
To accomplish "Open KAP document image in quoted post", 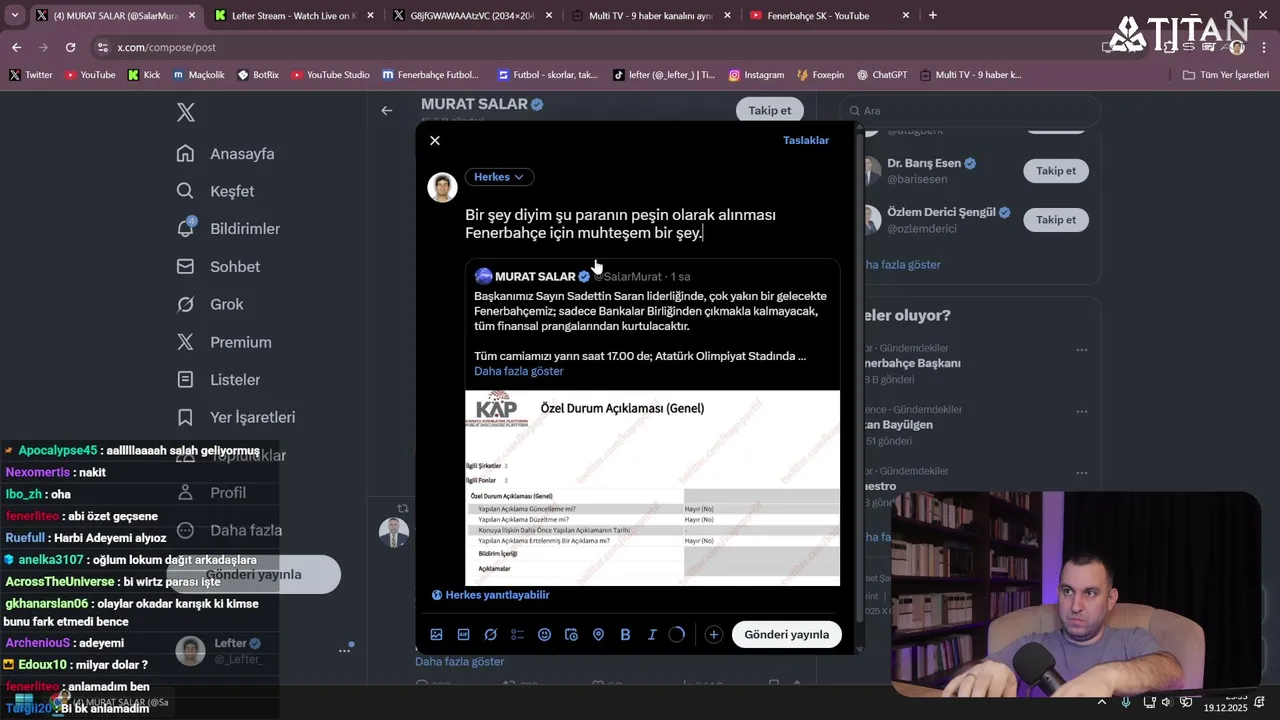I will (x=652, y=488).
